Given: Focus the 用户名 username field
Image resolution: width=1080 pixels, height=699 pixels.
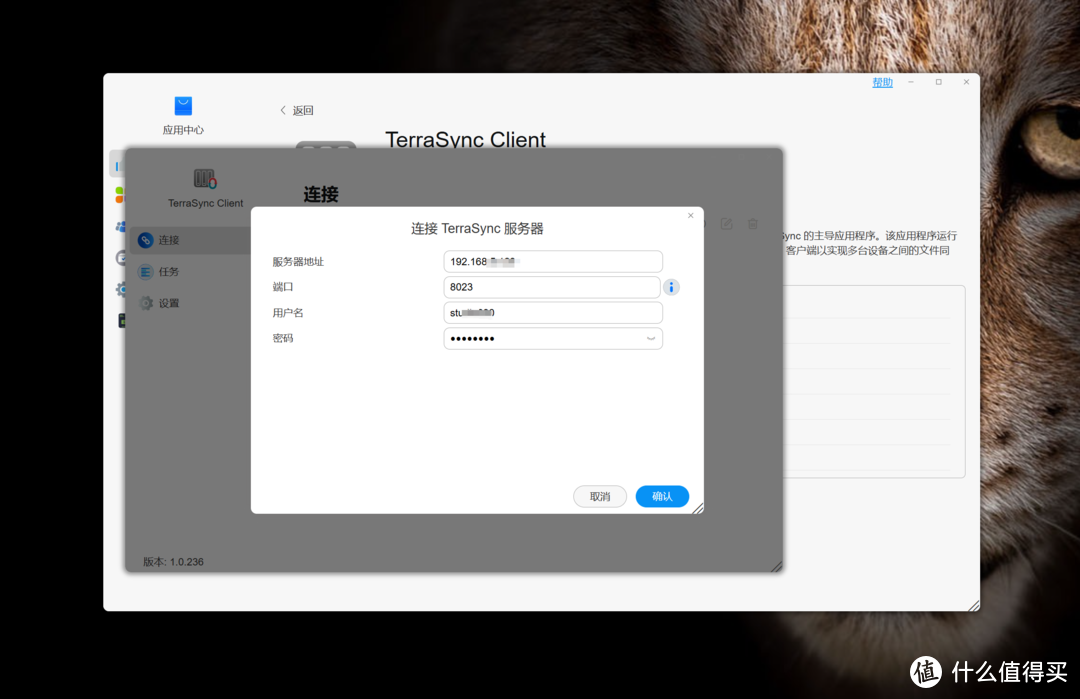Looking at the screenshot, I should pos(552,313).
